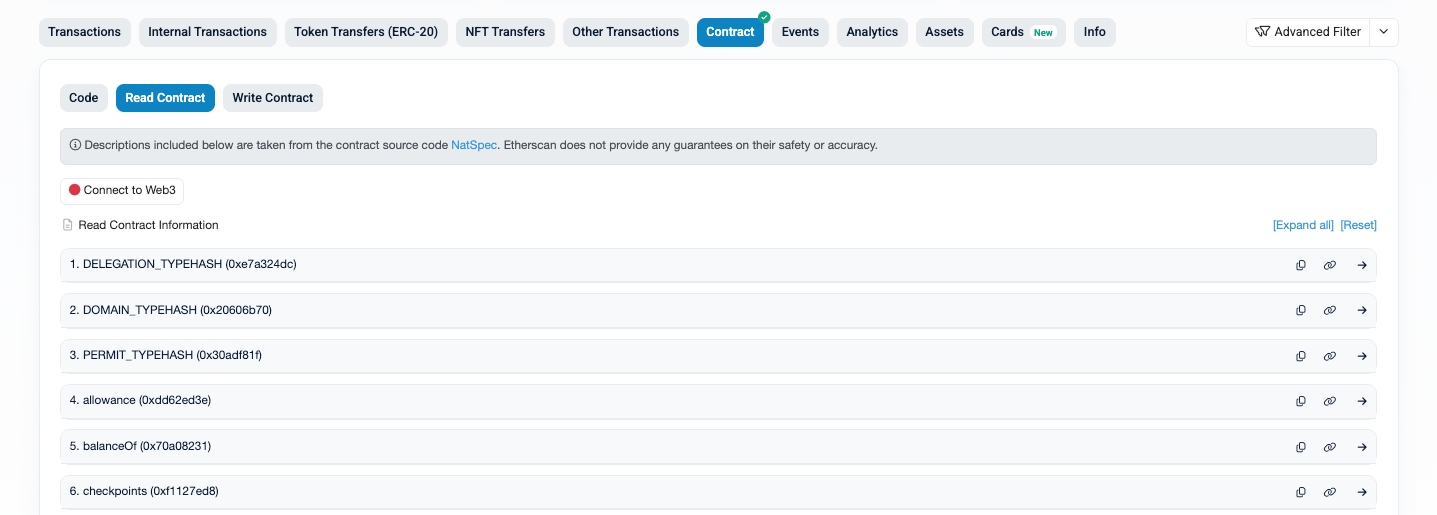Copy permalink for DOMAIN_TYPEHASH
The width and height of the screenshot is (1437, 515).
[x=1330, y=310]
